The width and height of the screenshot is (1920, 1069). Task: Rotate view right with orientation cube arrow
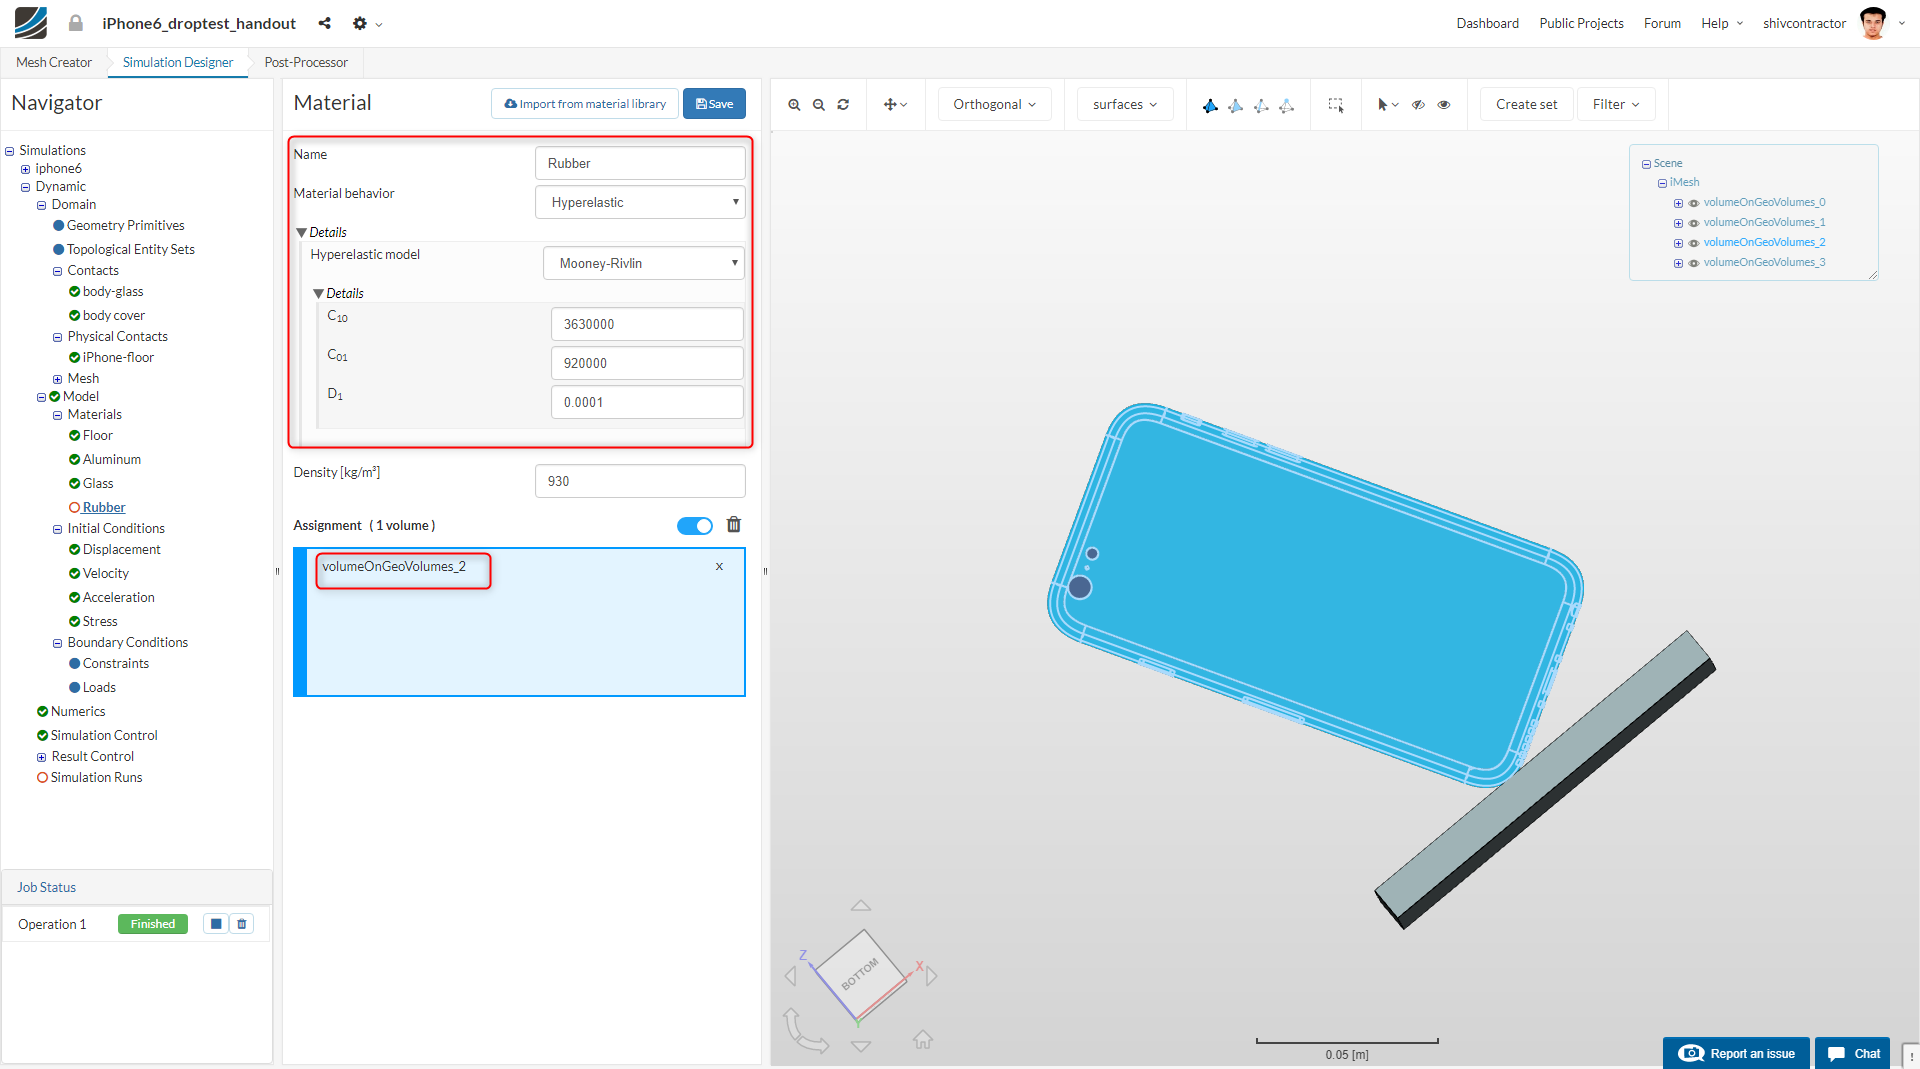coord(932,976)
